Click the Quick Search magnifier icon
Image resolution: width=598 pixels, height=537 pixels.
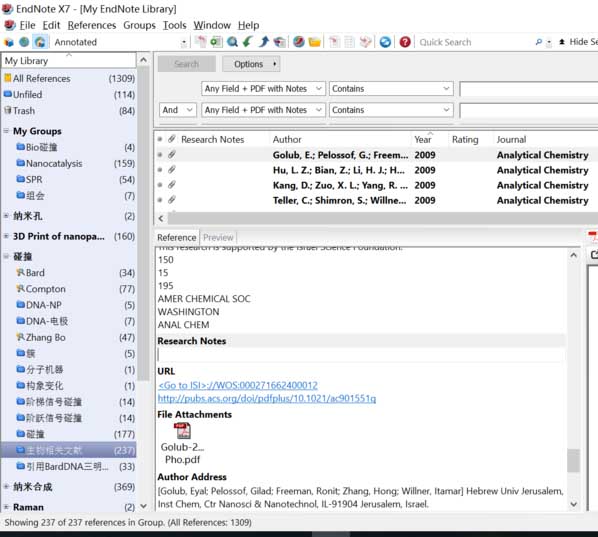coord(539,42)
